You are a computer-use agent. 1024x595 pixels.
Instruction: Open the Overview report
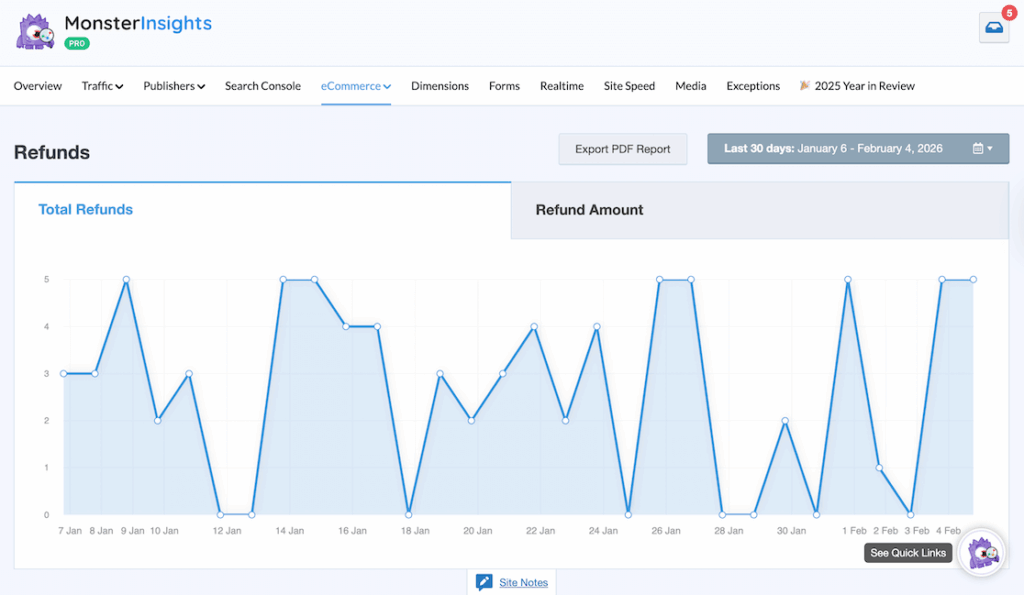click(x=37, y=86)
